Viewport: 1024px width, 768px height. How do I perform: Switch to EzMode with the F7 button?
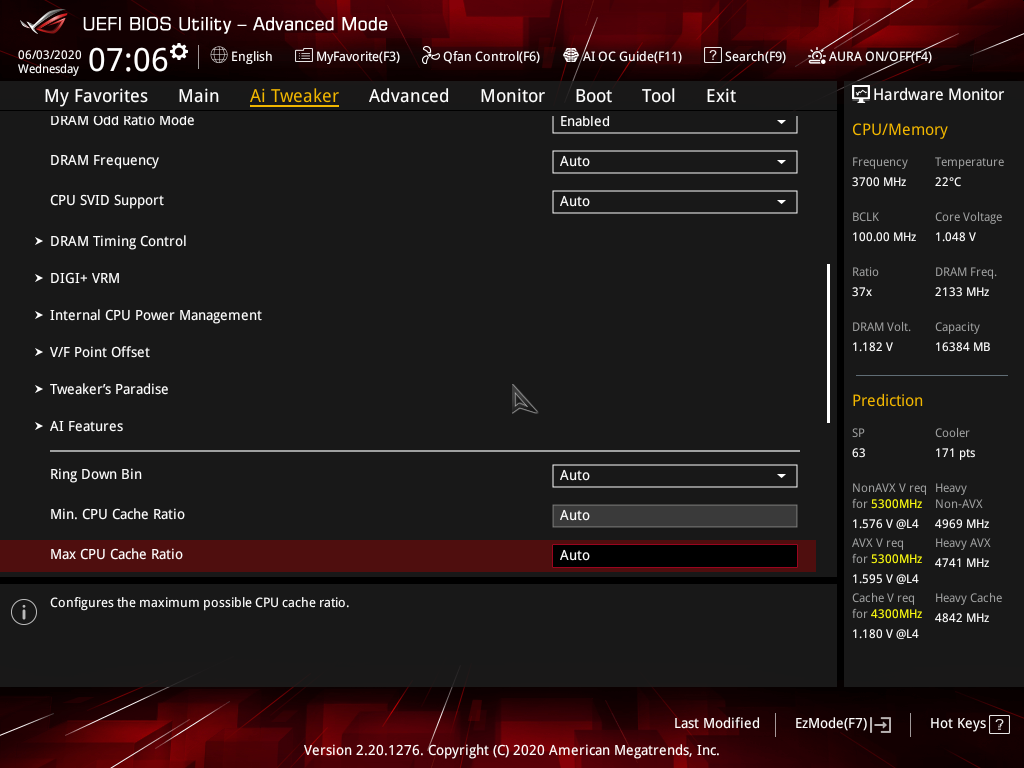pyautogui.click(x=842, y=723)
